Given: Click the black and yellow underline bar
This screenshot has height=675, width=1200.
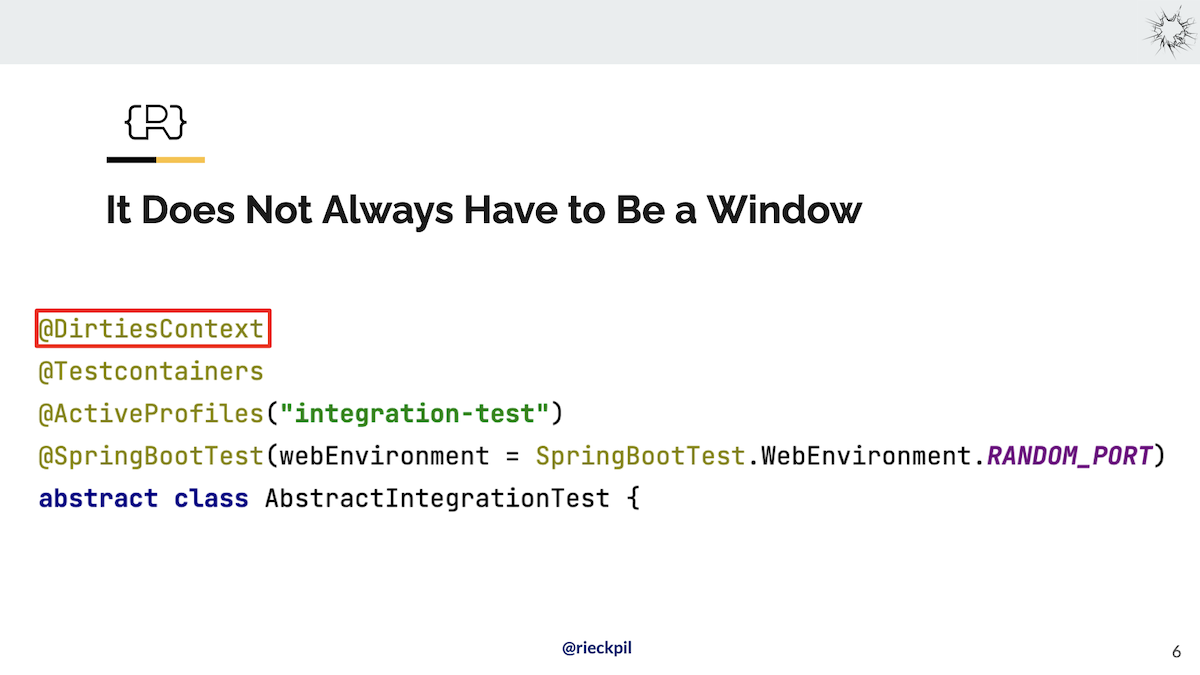Looking at the screenshot, I should 156,159.
